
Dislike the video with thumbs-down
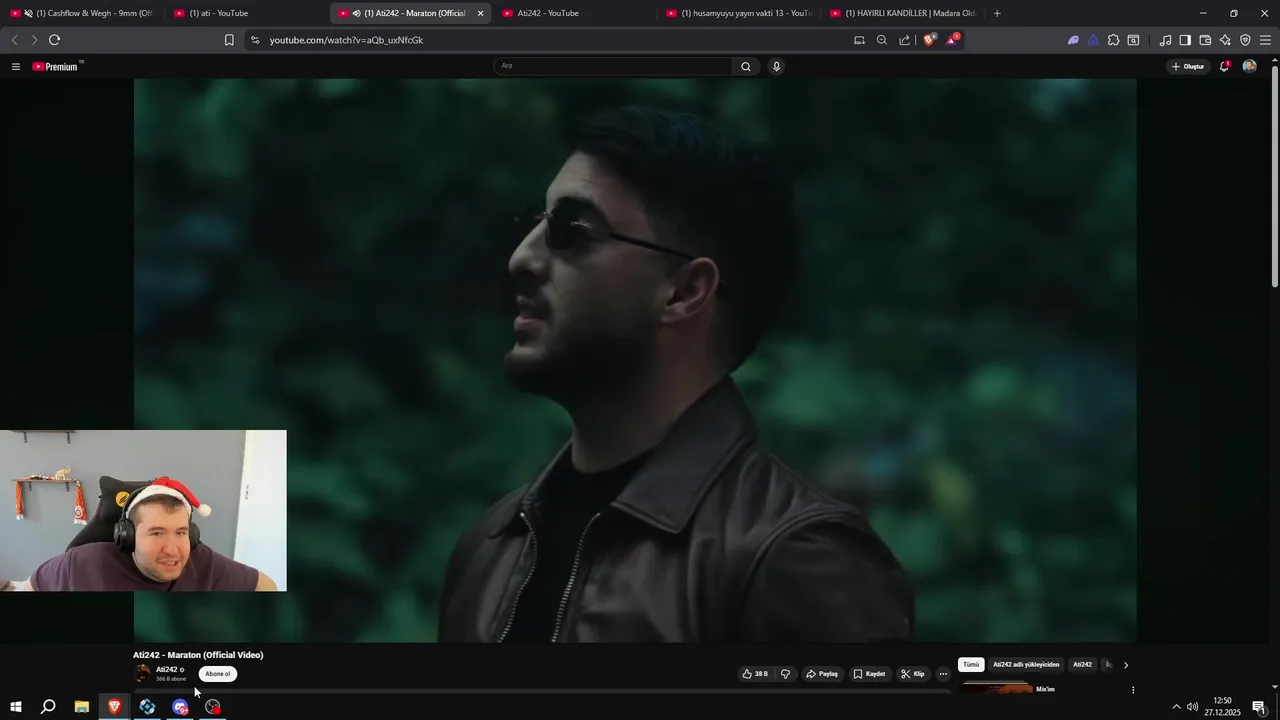[x=785, y=674]
